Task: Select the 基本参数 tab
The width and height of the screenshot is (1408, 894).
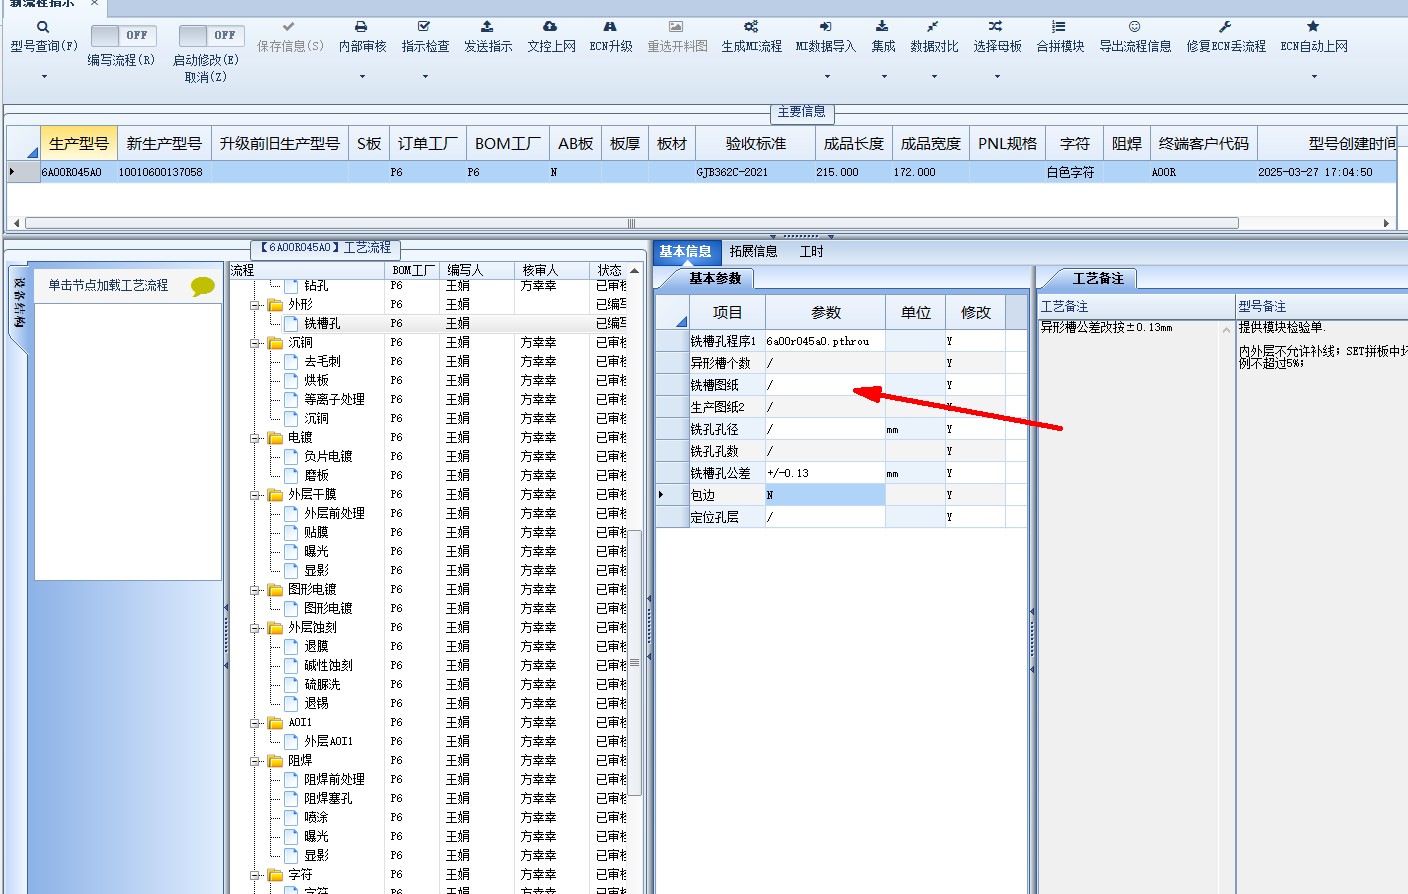Action: click(715, 279)
